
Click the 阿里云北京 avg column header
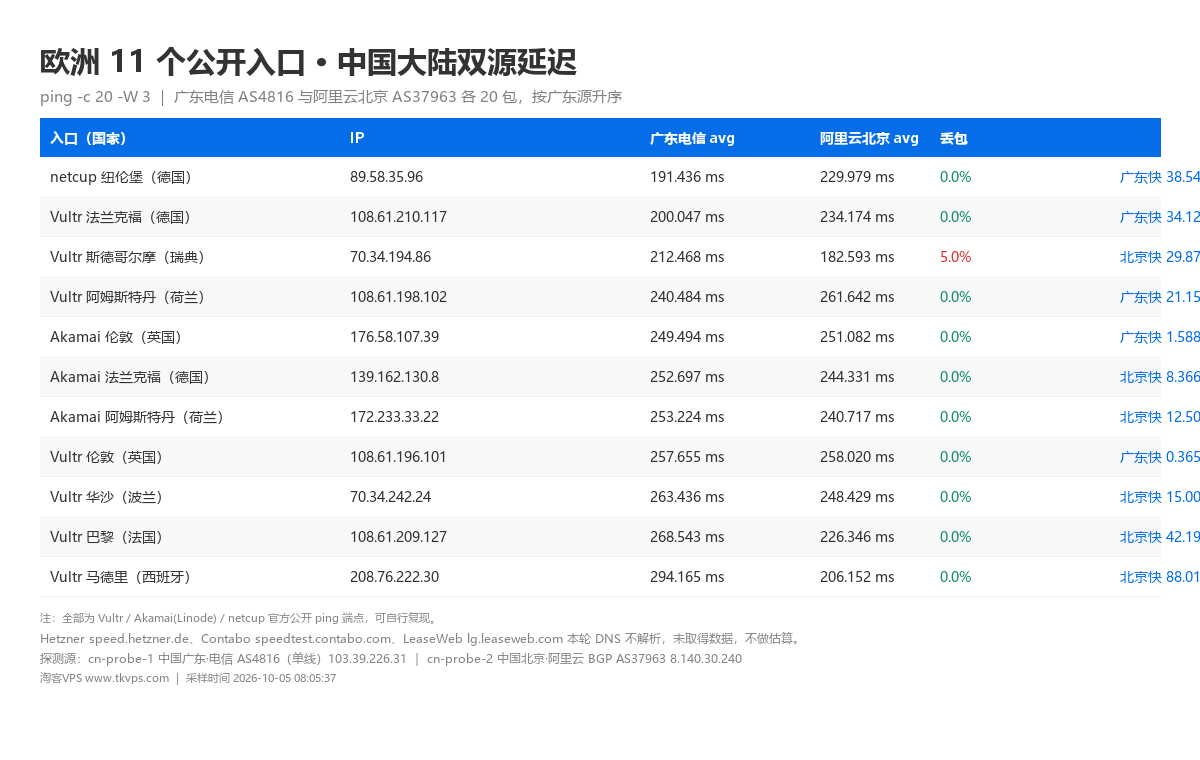point(869,138)
